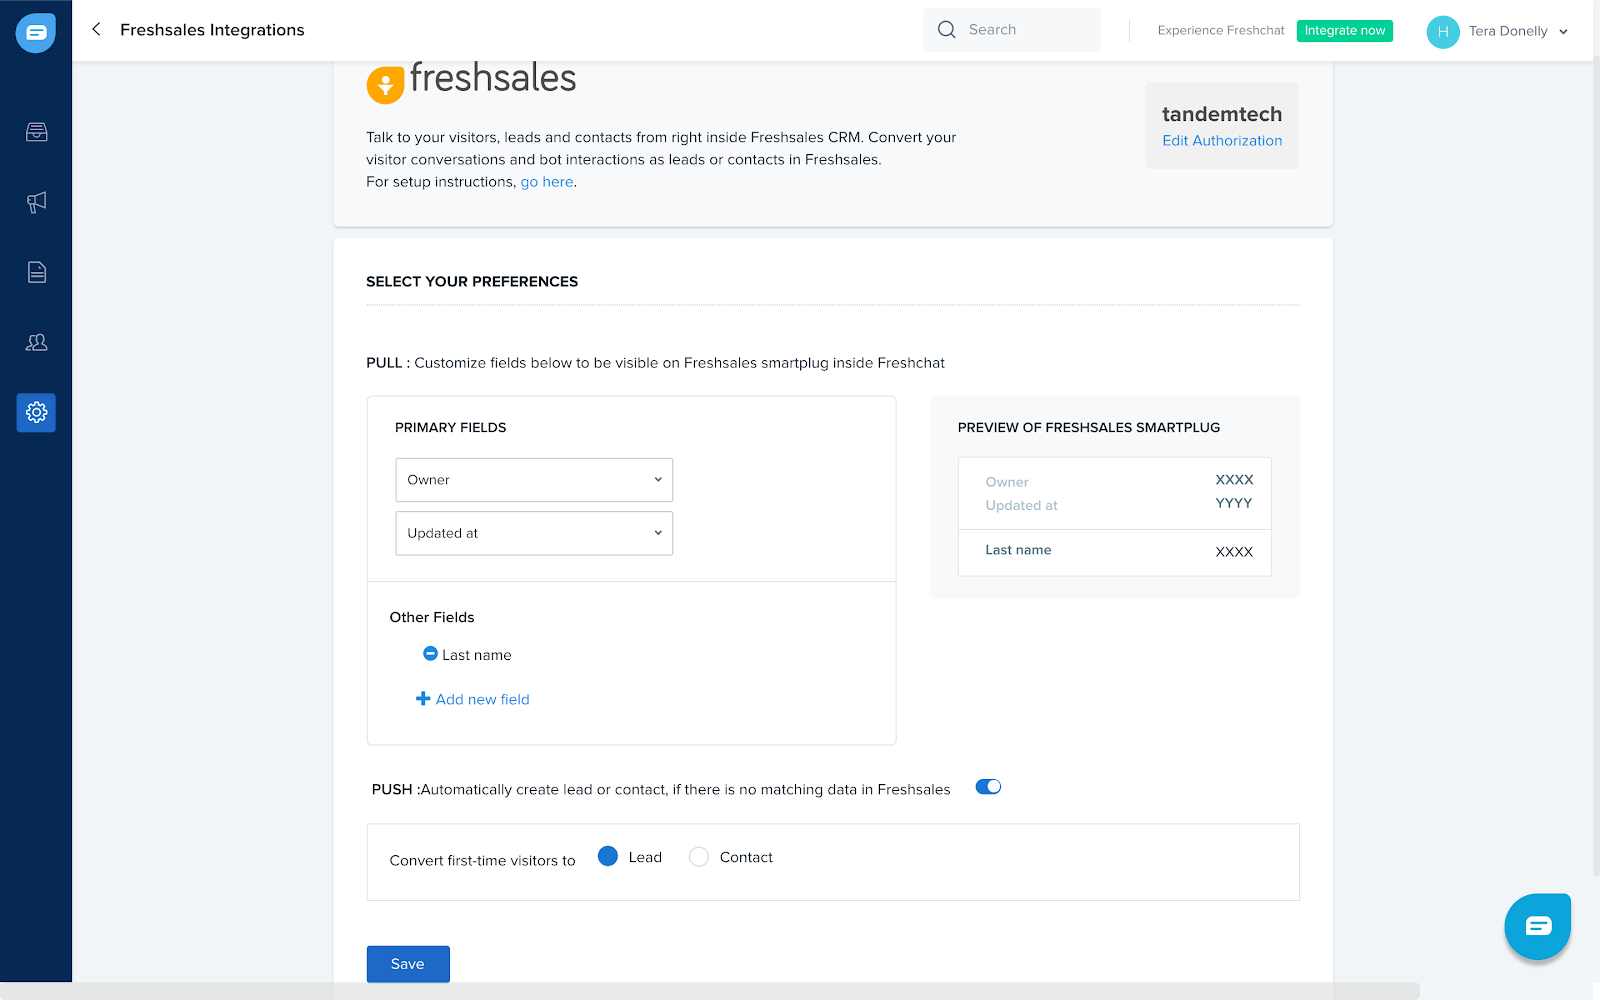This screenshot has width=1600, height=1000.
Task: Open the Reports document icon in the sidebar
Action: click(37, 272)
